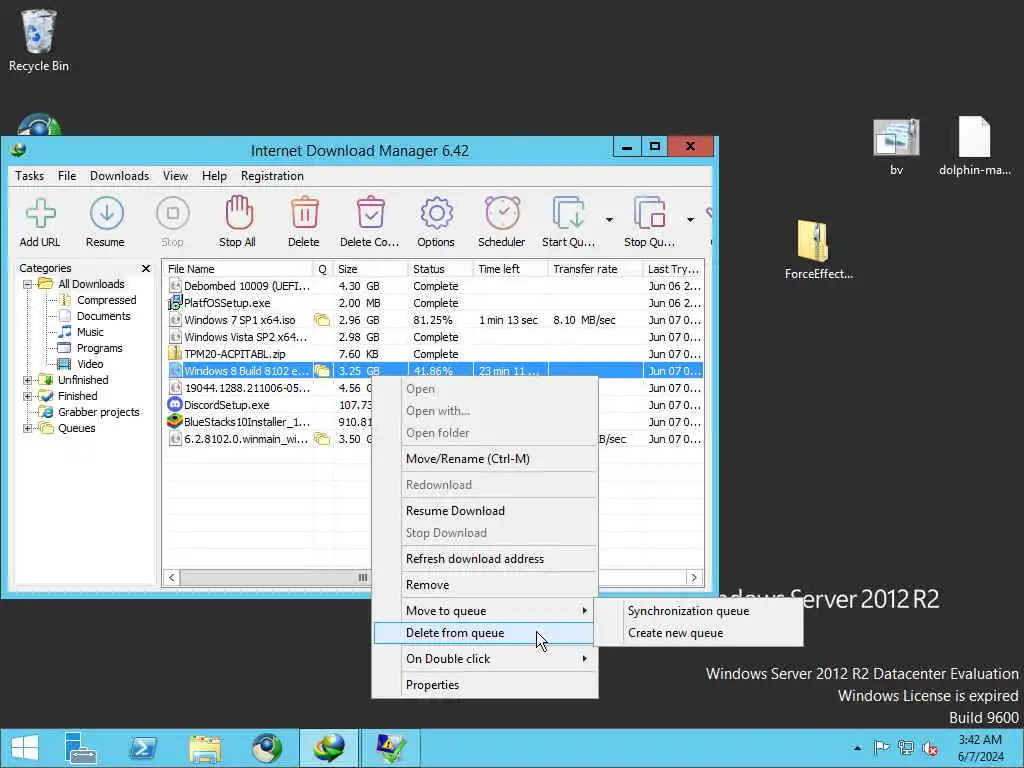
Task: Choose Delete from queue
Action: (x=485, y=633)
